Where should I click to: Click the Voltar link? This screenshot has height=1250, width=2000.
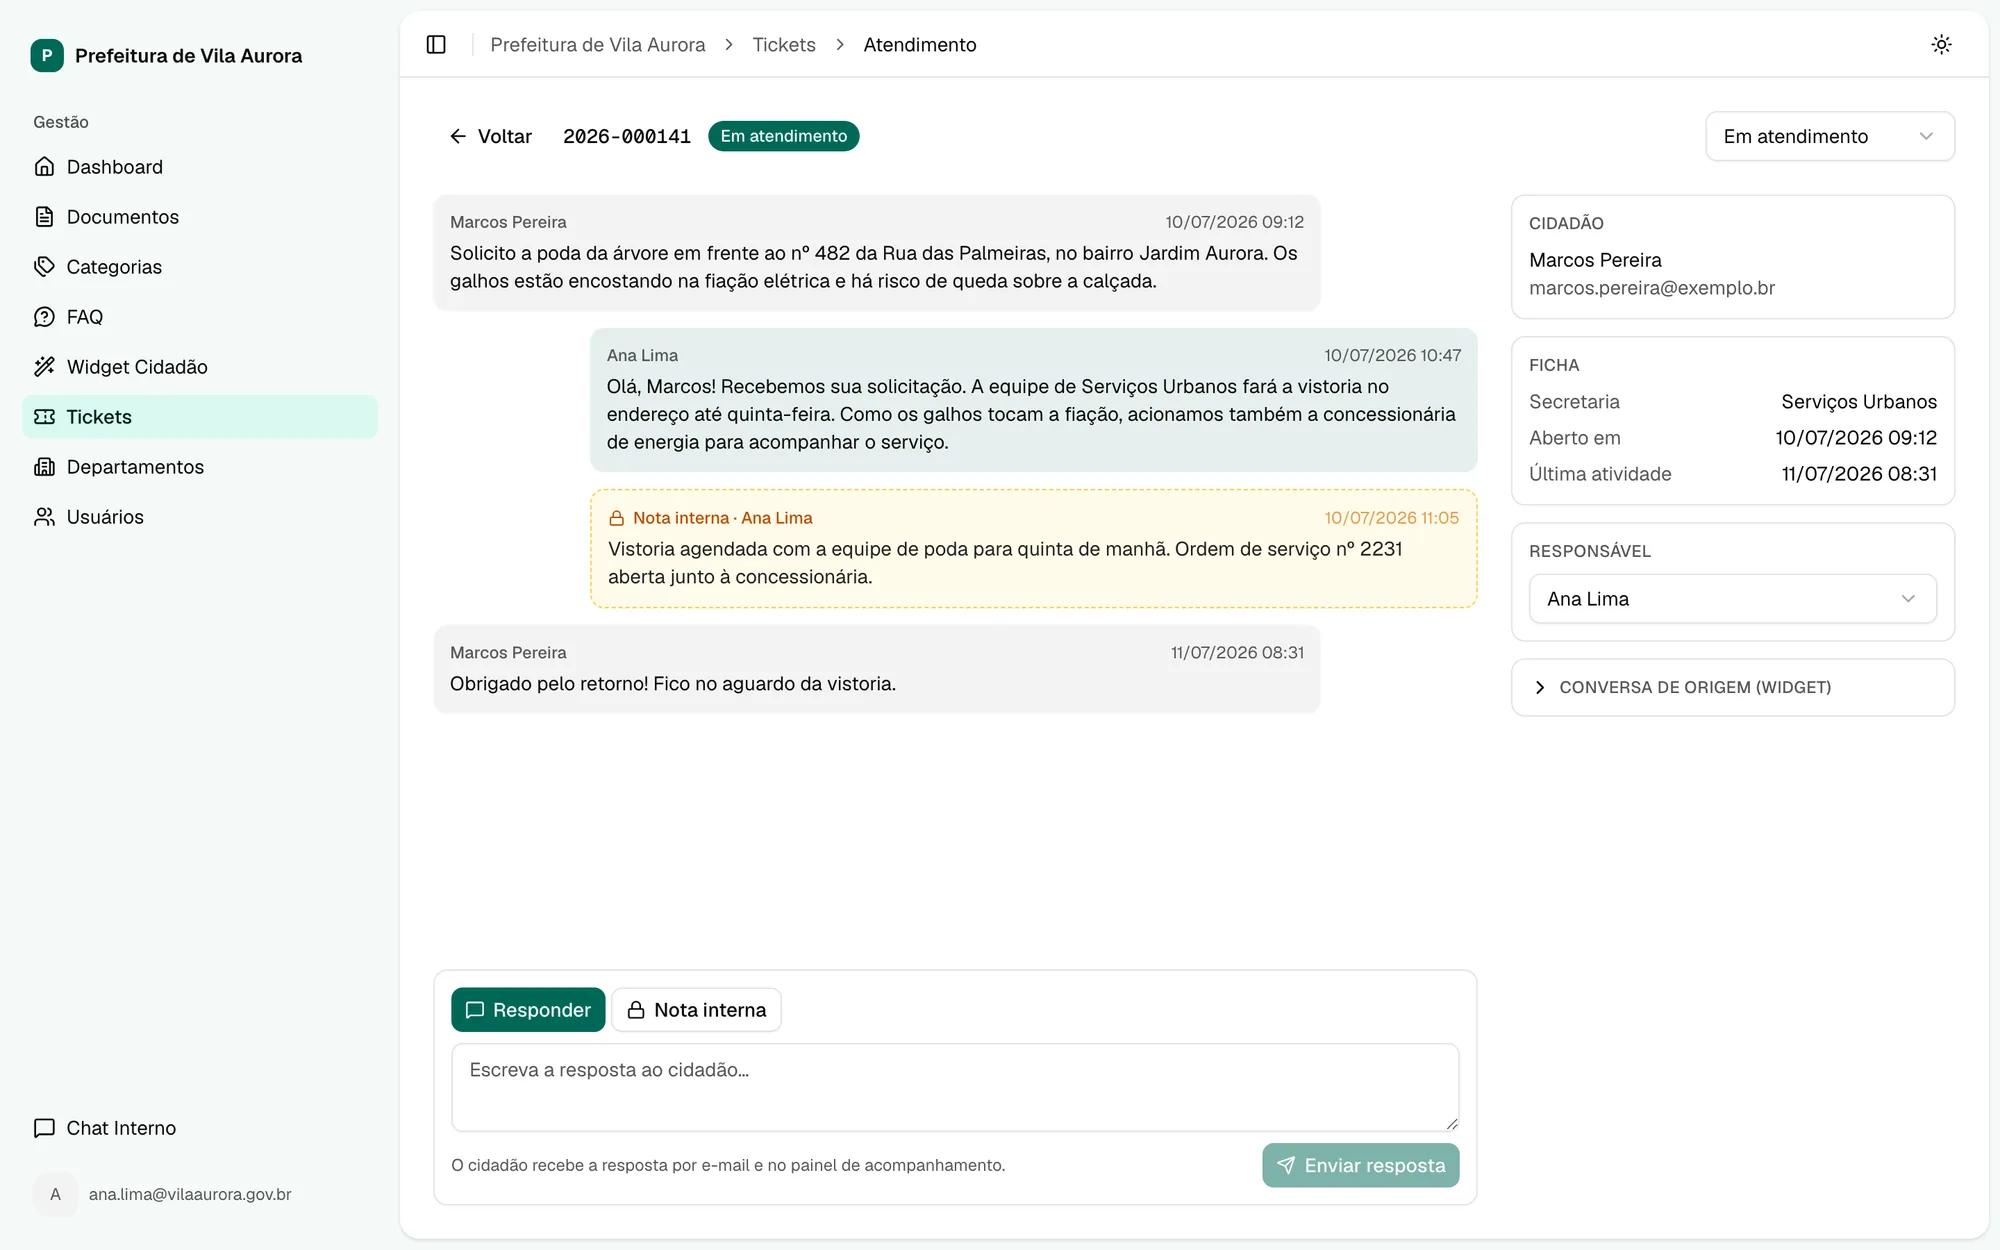coord(491,136)
